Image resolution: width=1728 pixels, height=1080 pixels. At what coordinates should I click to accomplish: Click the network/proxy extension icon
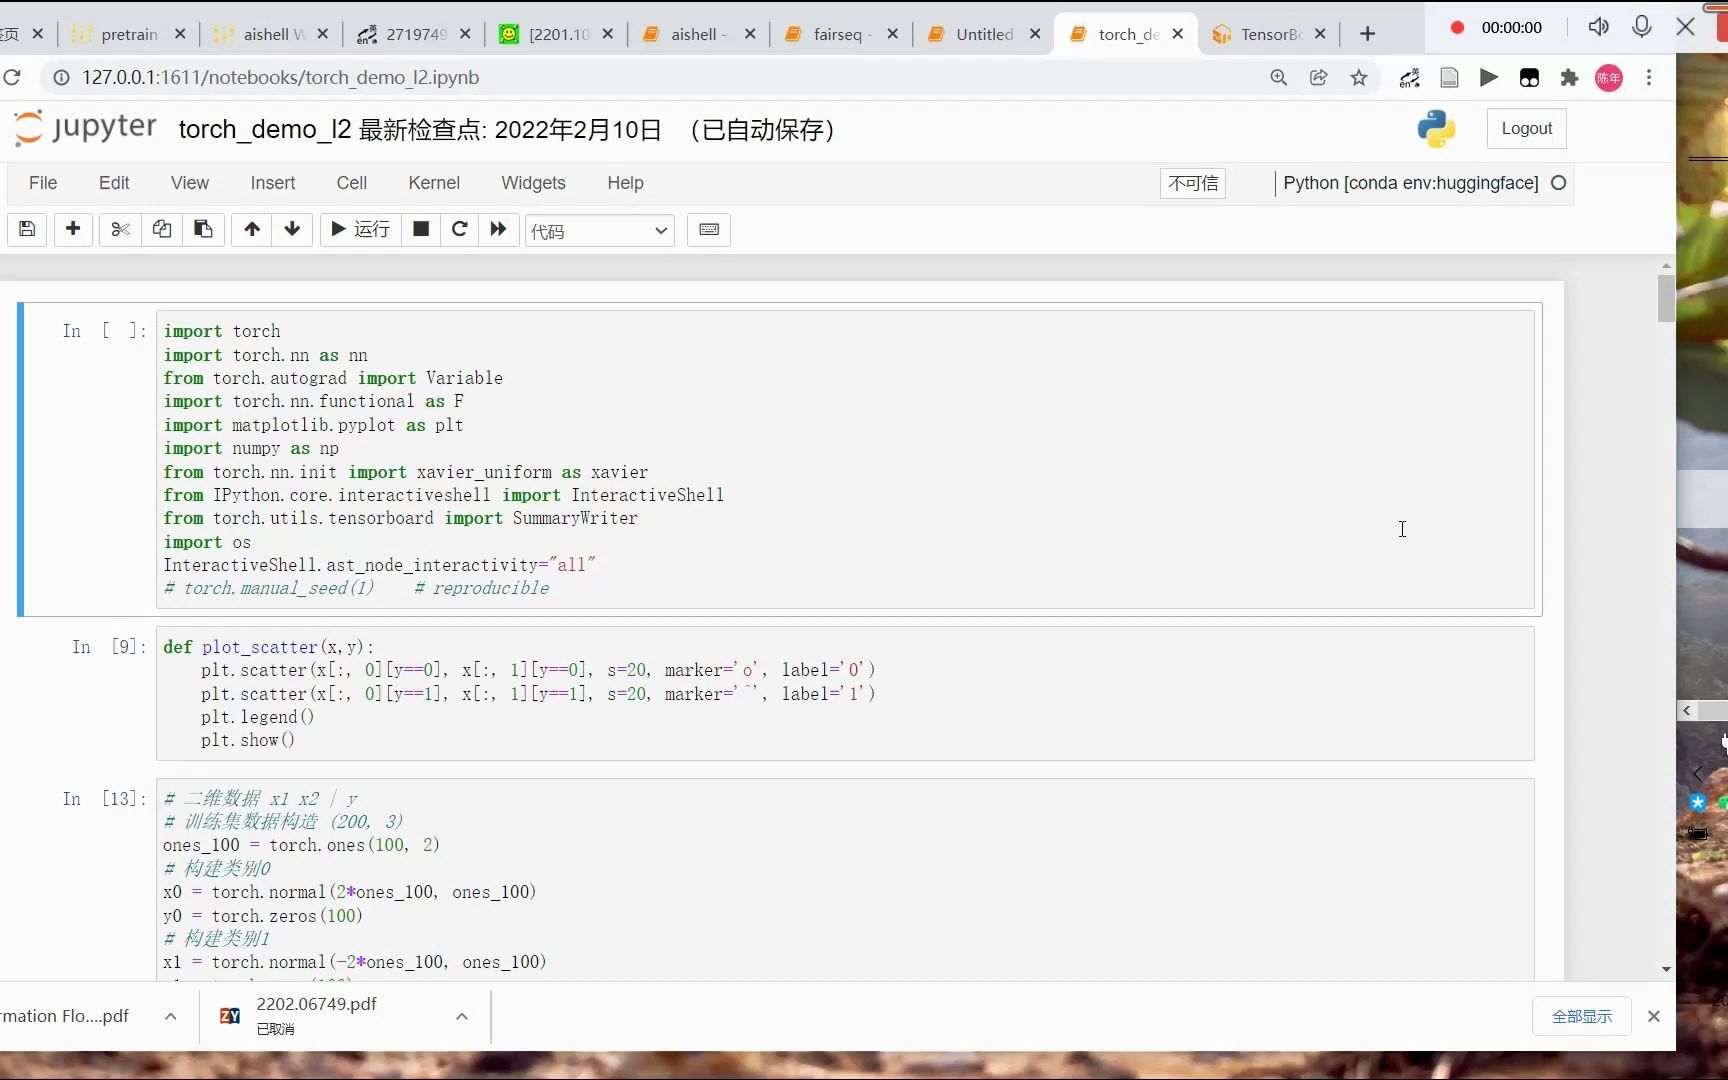[1409, 77]
